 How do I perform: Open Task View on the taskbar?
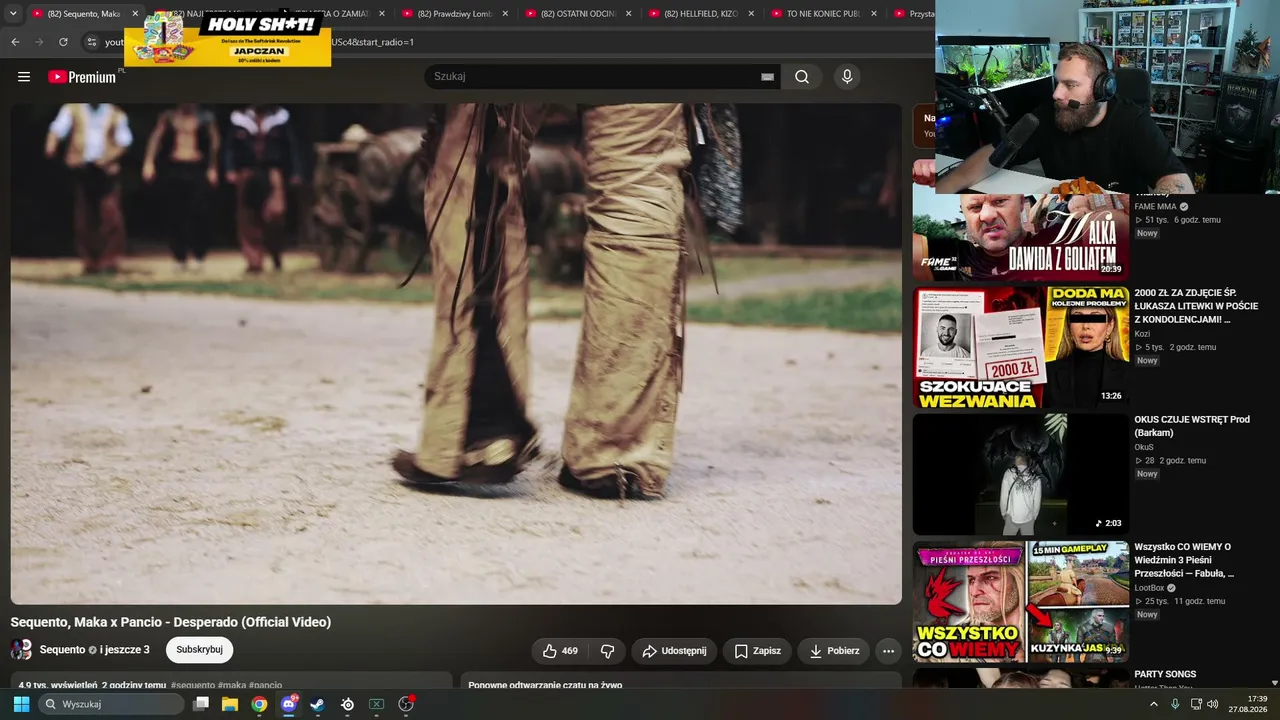(201, 704)
